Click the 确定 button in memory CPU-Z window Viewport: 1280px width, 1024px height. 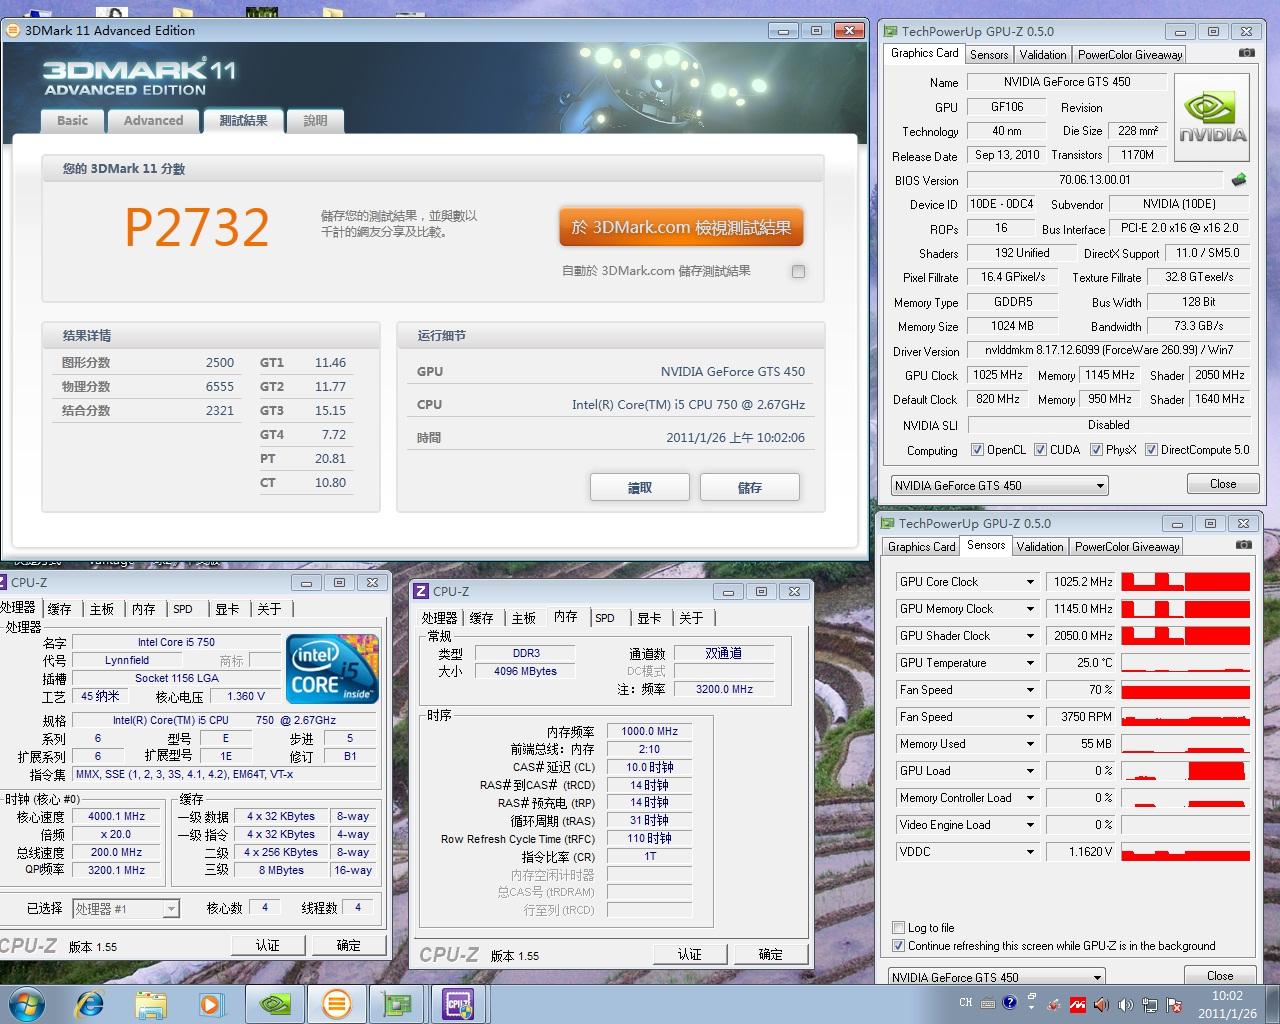tap(771, 954)
